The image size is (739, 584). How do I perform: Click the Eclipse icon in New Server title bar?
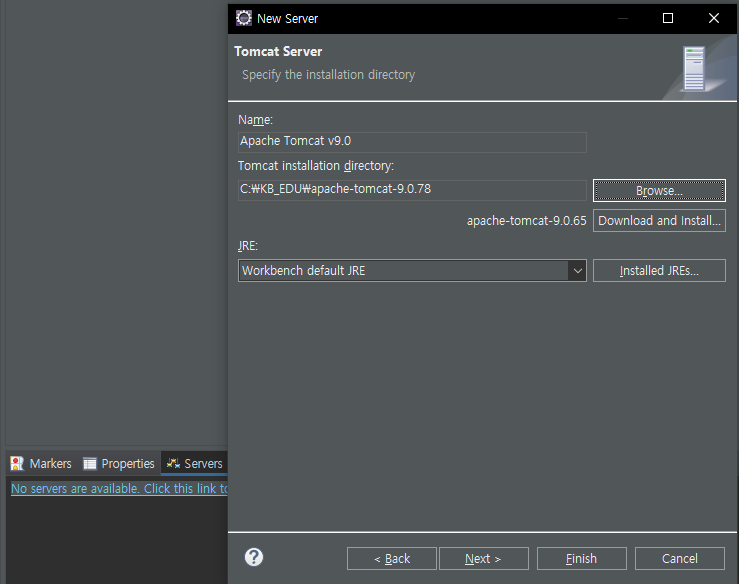(244, 18)
